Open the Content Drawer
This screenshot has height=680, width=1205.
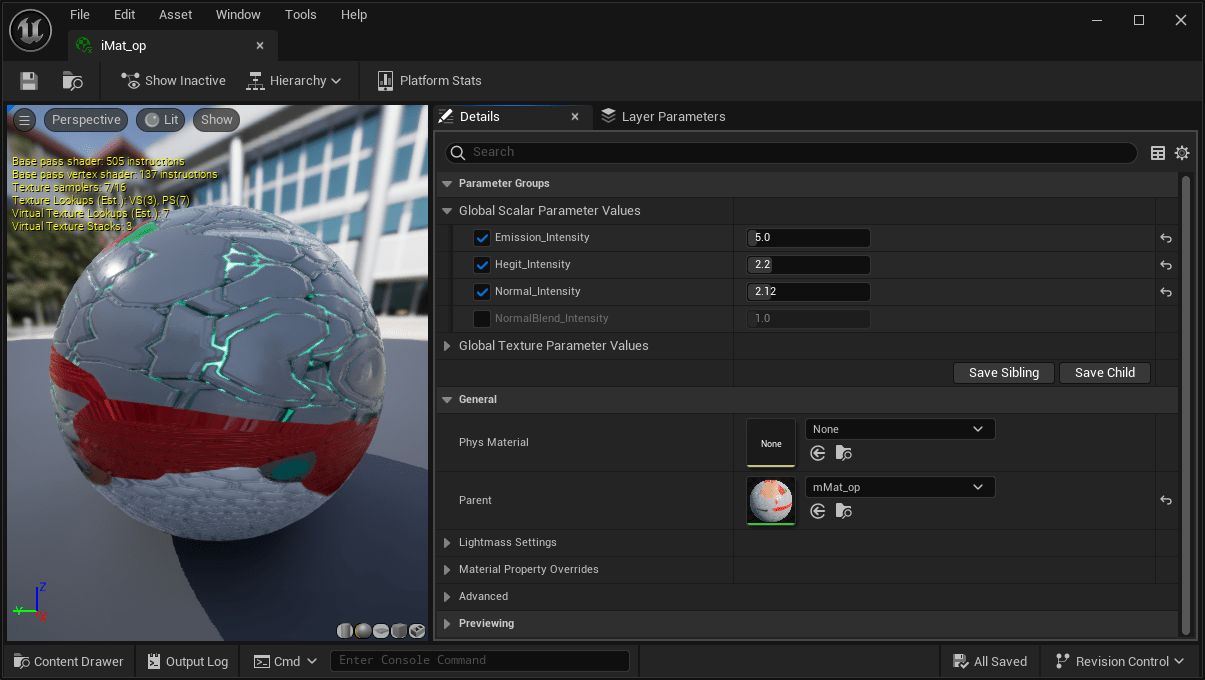coord(69,661)
